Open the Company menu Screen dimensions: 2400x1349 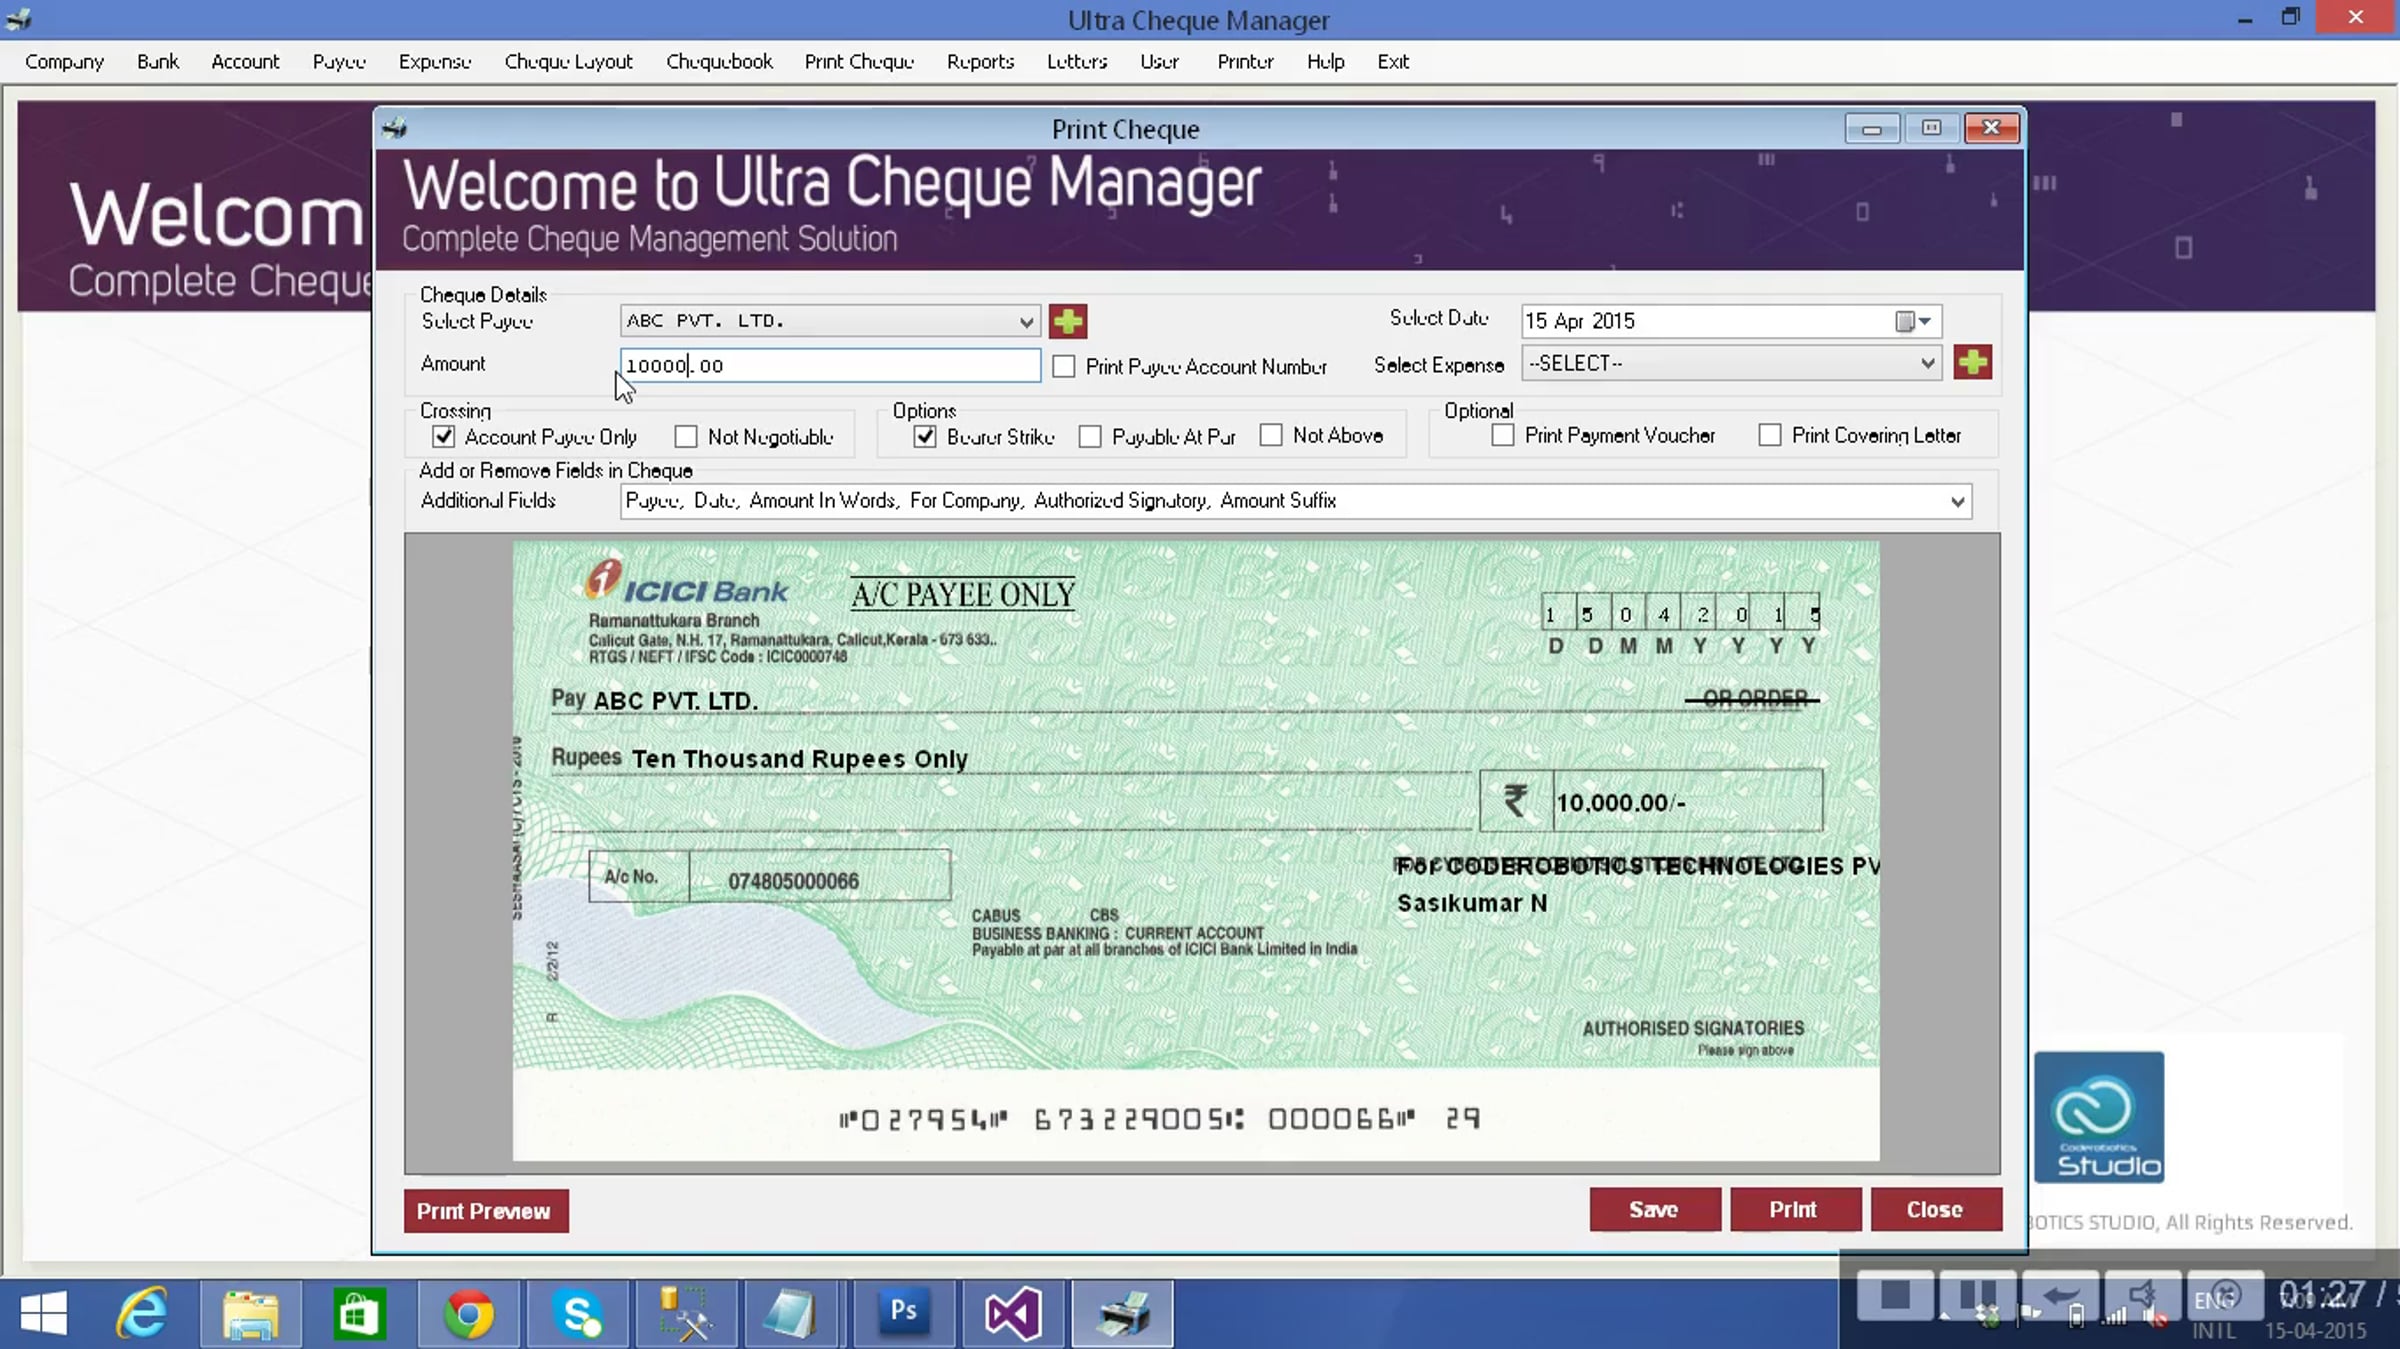64,62
